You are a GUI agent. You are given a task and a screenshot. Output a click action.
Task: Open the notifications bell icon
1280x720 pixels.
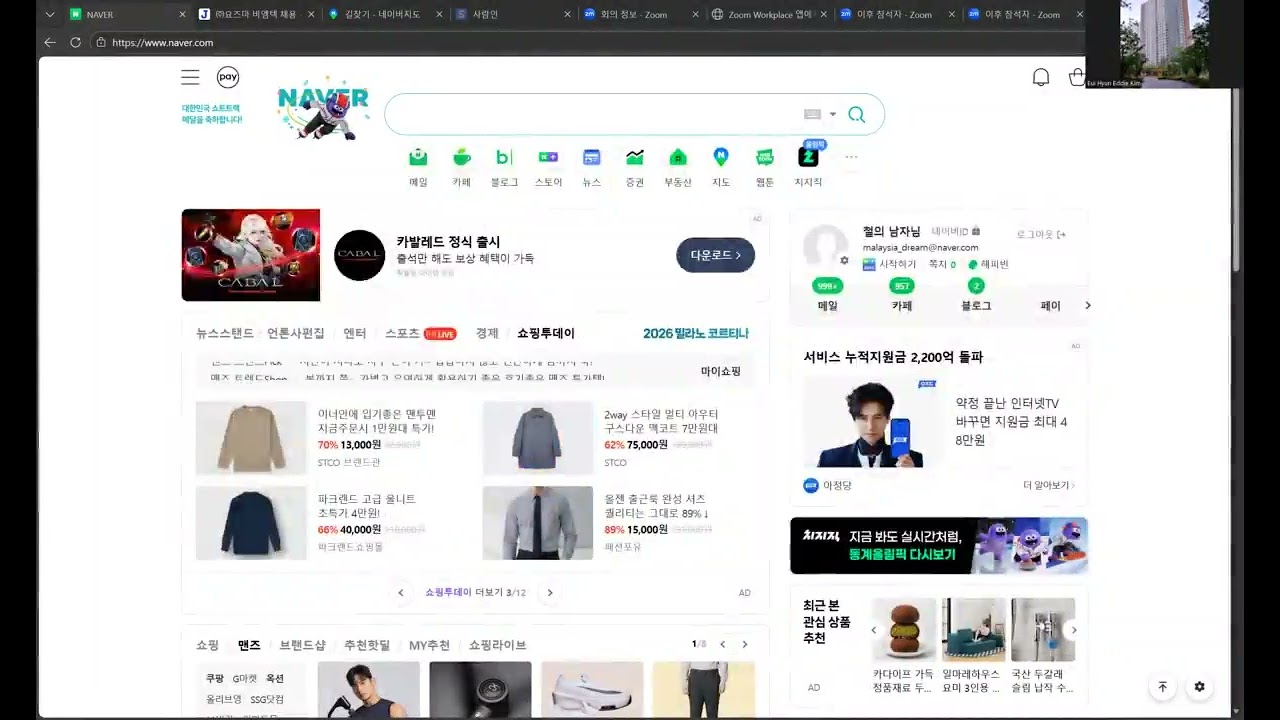[x=1041, y=77]
